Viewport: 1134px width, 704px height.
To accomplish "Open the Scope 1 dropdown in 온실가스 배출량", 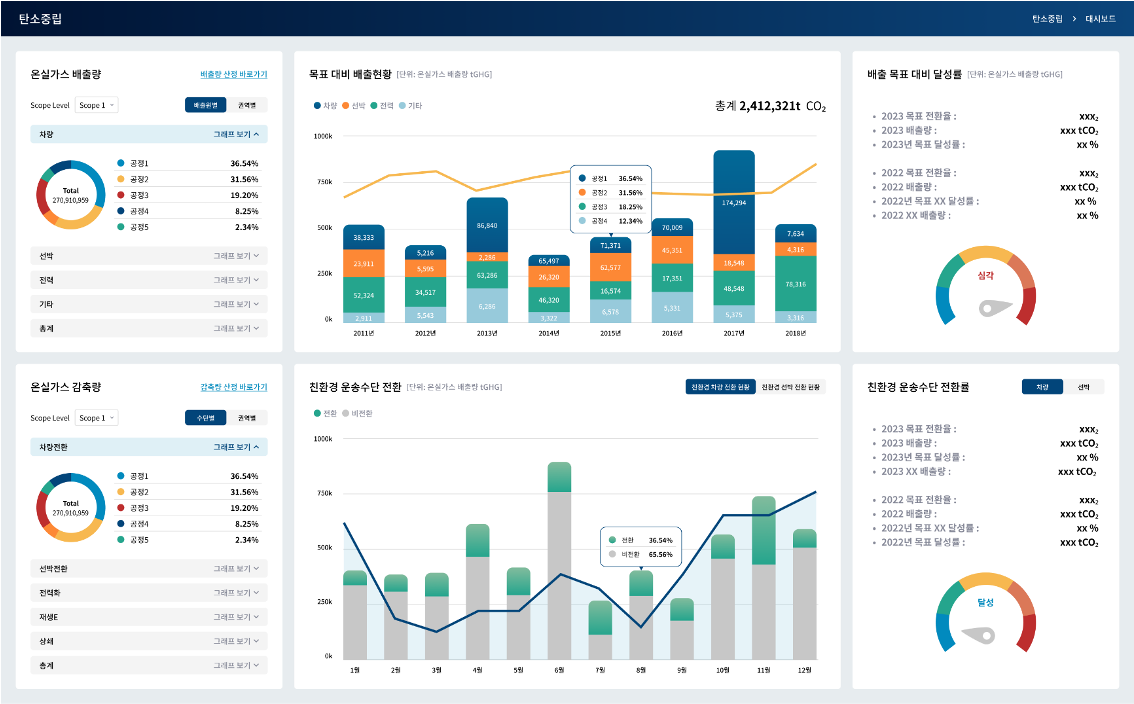I will [x=97, y=105].
